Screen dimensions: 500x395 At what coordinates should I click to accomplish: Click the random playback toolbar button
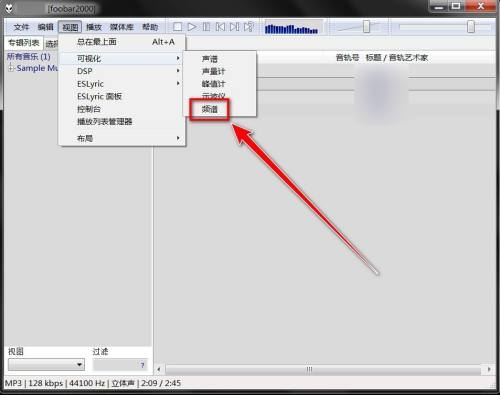249,27
